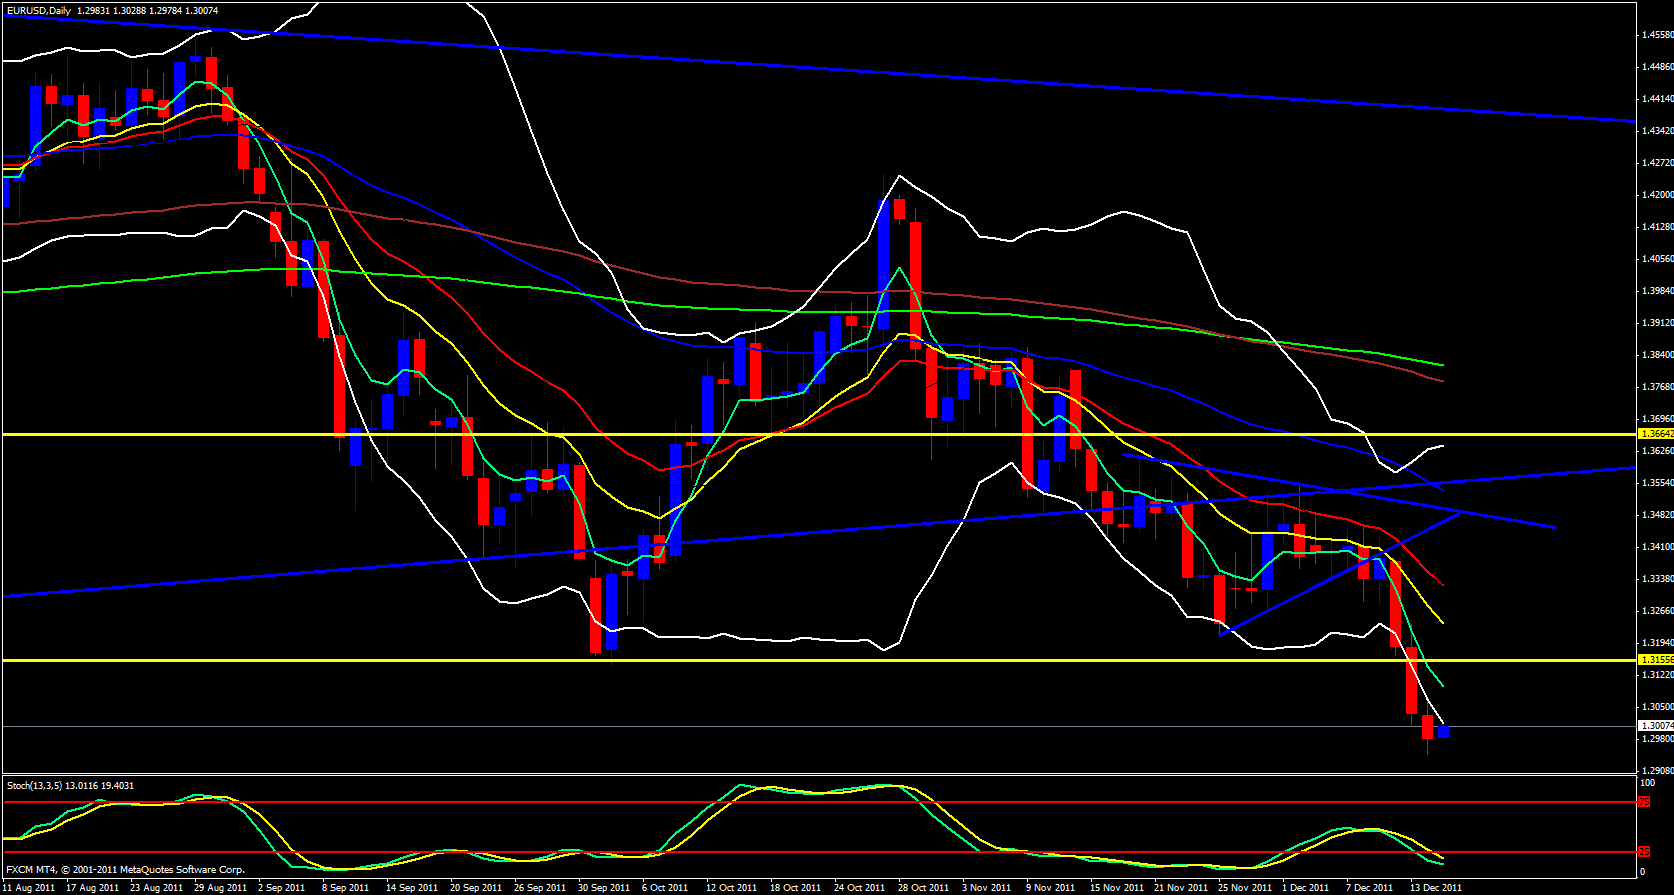Select the latest blue candle at chart's right

[1443, 732]
